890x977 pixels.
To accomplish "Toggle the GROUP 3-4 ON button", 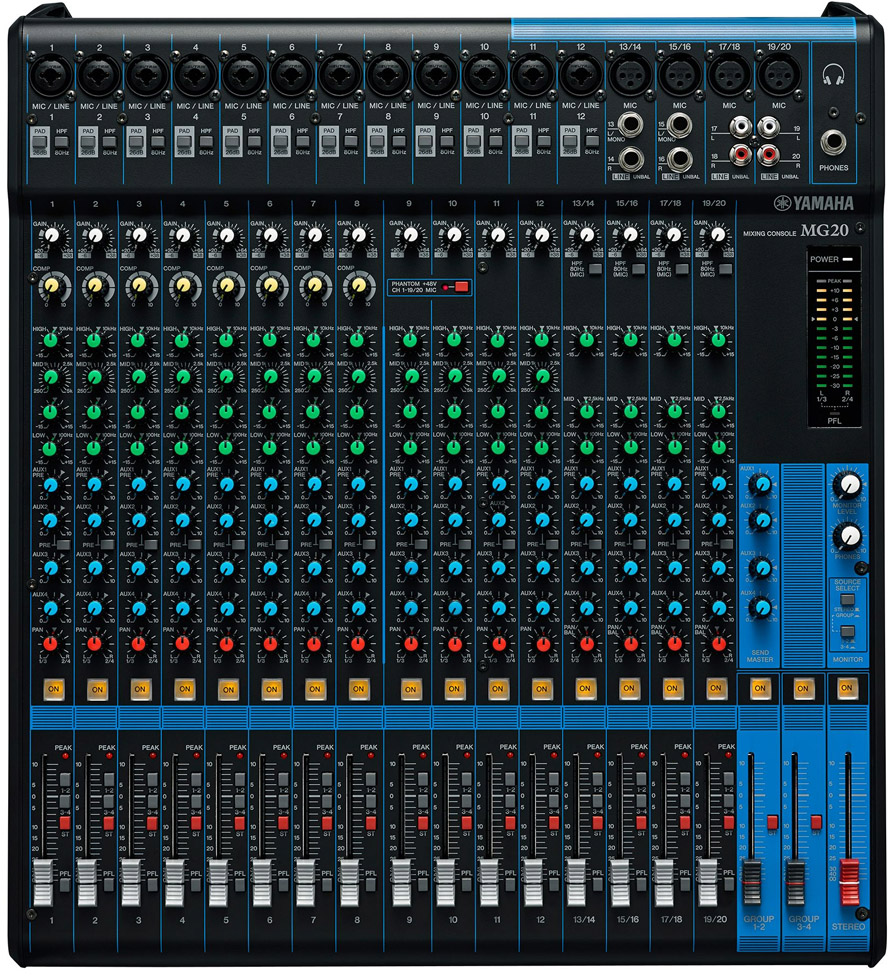I will pyautogui.click(x=803, y=688).
